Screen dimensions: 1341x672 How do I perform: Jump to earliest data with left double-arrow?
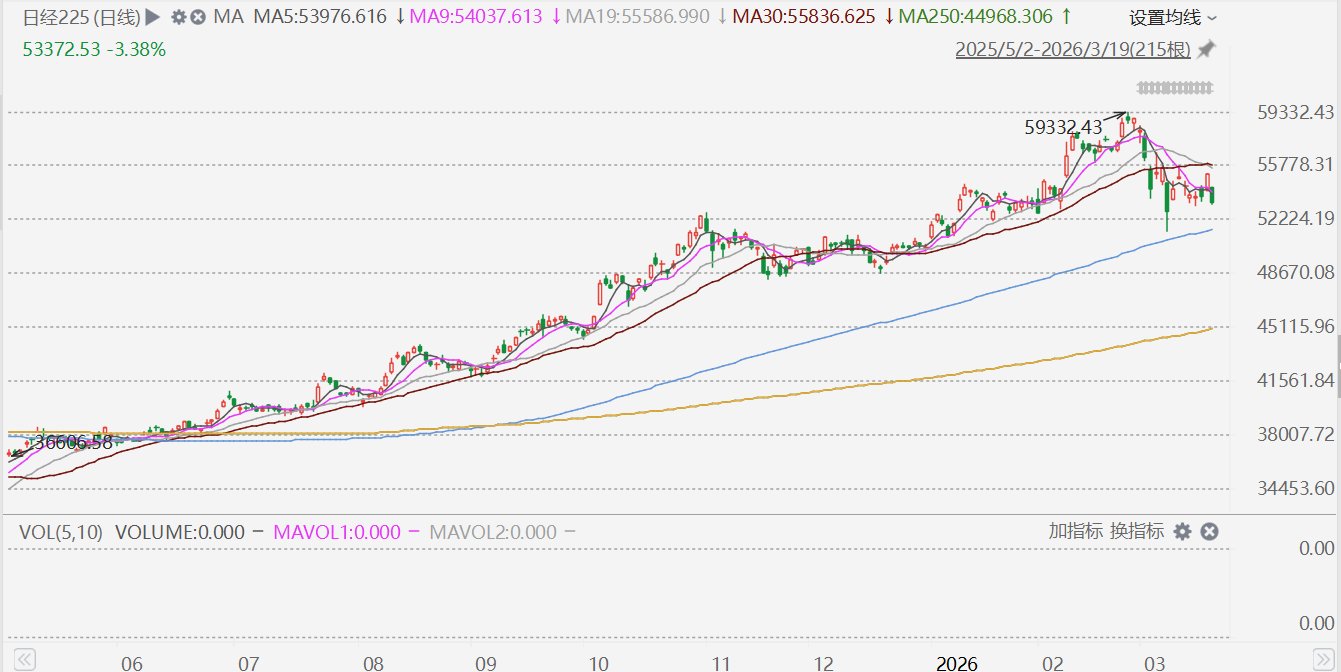(25, 660)
